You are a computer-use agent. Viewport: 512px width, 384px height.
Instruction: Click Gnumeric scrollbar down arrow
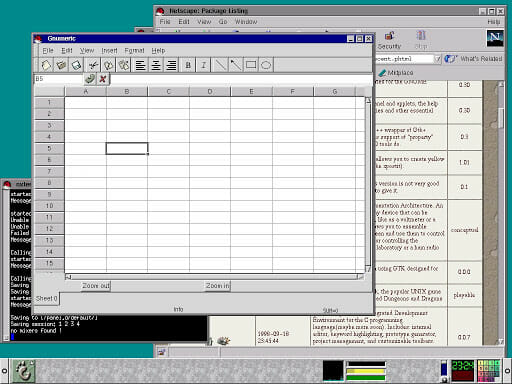pyautogui.click(x=368, y=269)
